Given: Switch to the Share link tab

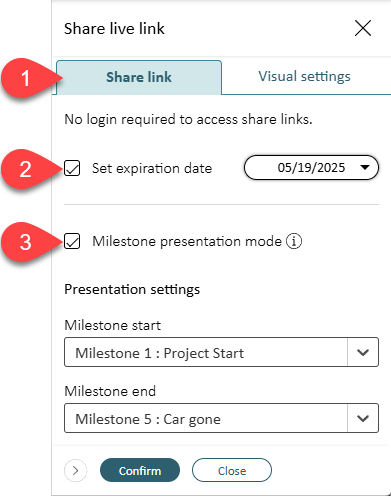Looking at the screenshot, I should (139, 77).
